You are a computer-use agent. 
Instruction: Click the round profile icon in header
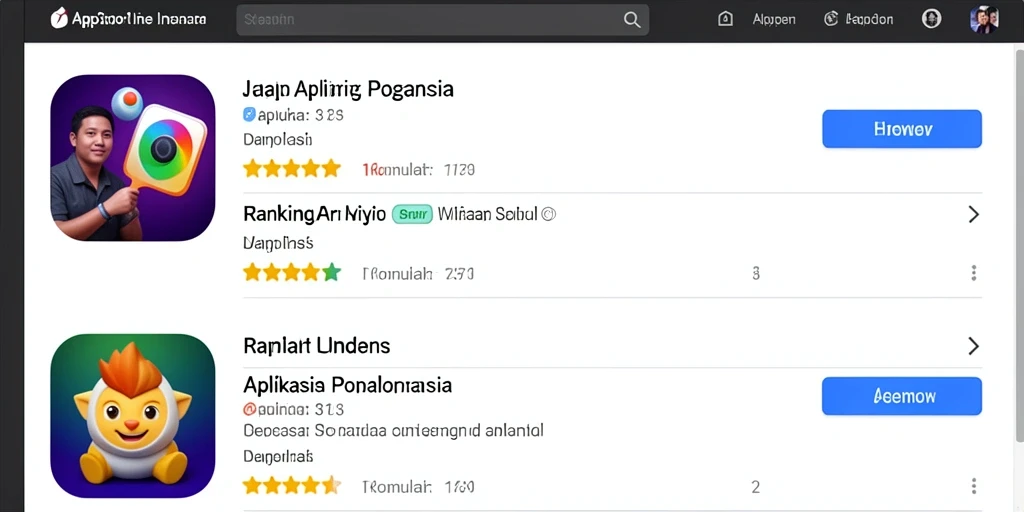coord(931,19)
